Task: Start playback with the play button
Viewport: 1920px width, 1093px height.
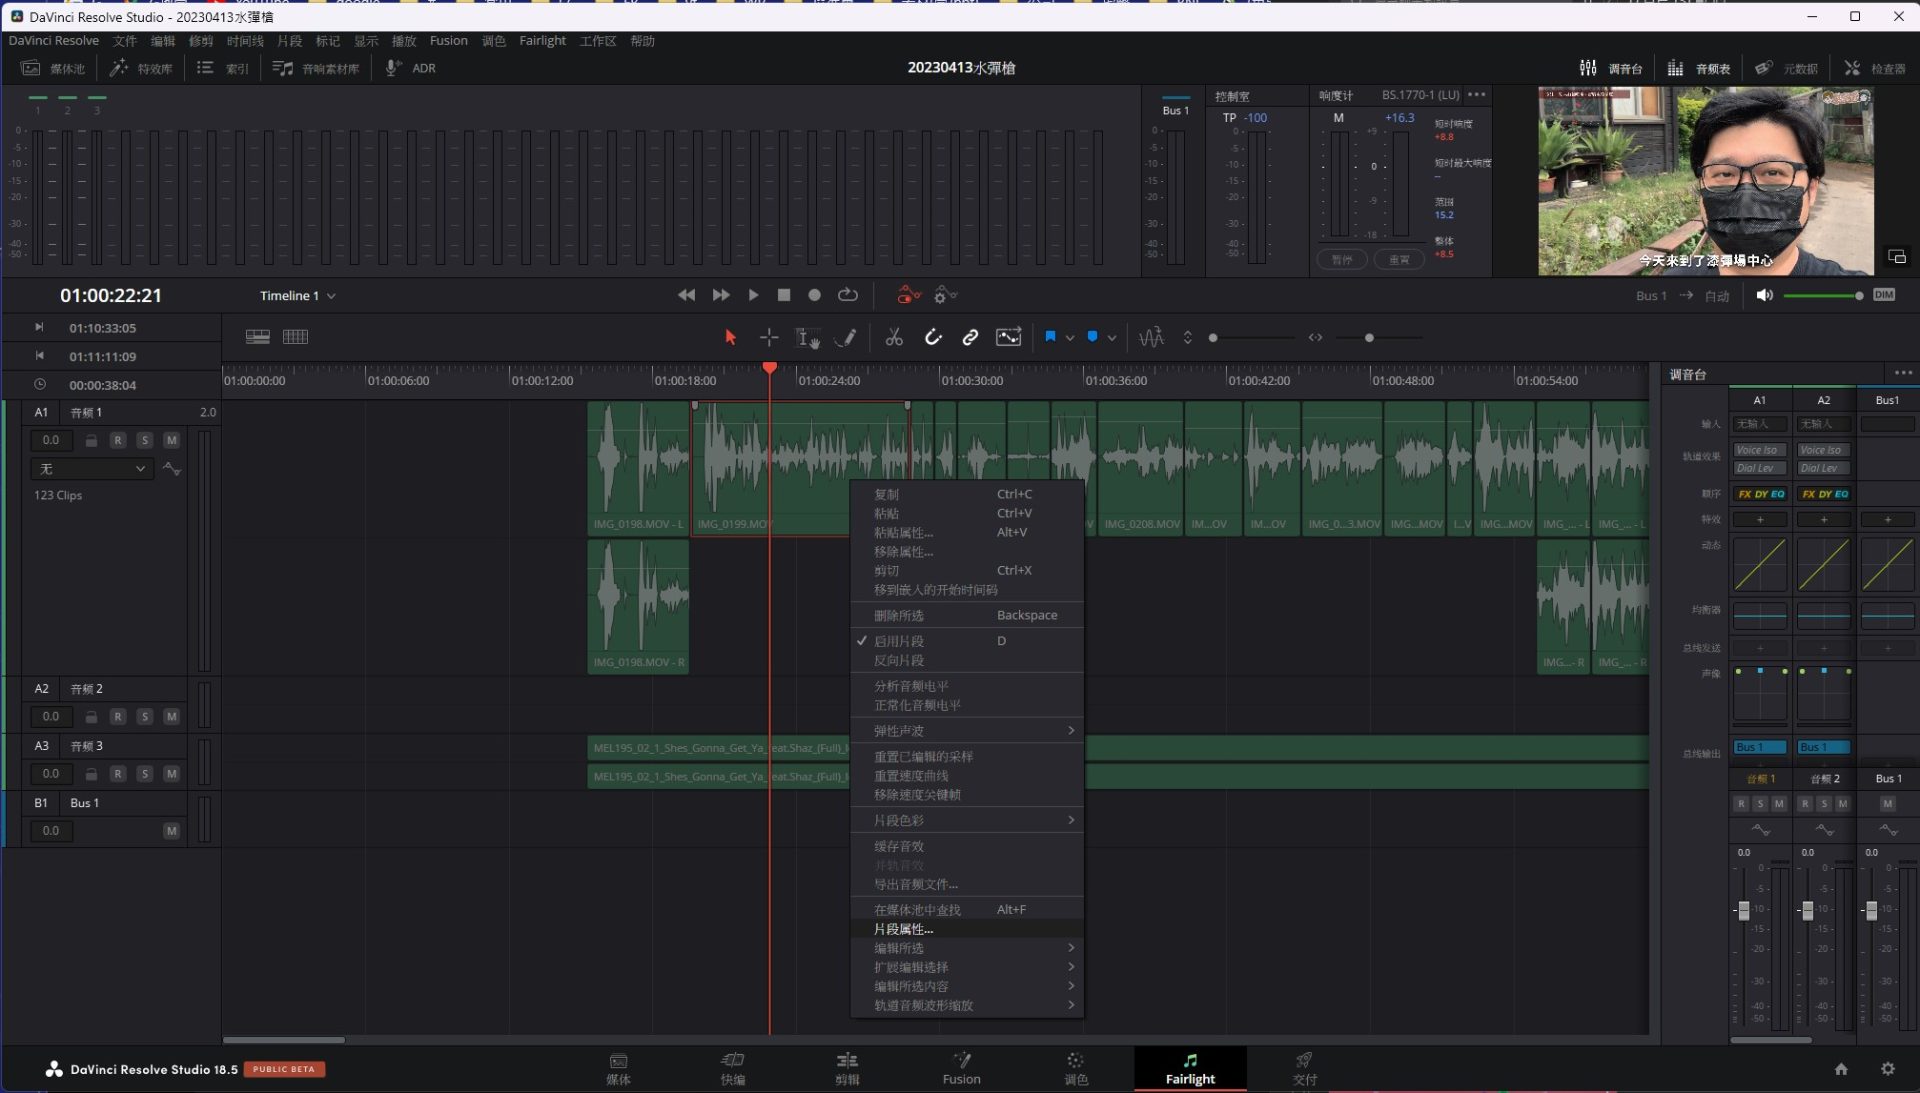Action: click(753, 295)
